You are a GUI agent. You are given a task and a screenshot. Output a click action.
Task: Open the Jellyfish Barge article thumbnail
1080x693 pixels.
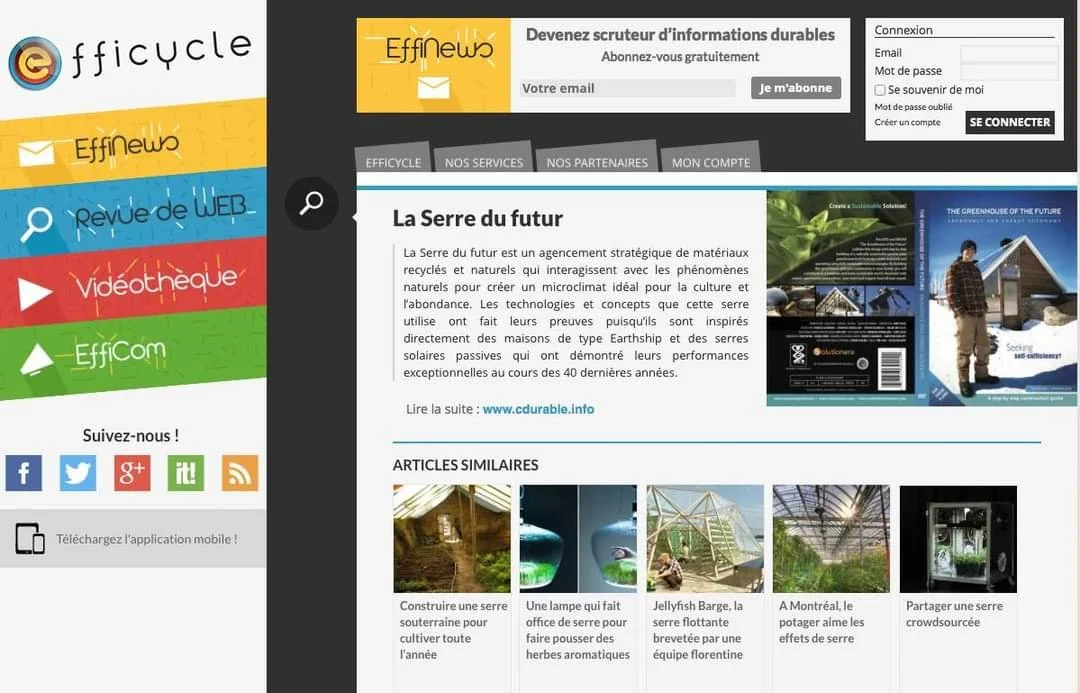click(705, 539)
